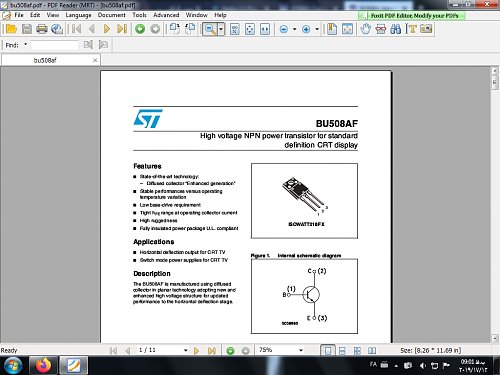Image resolution: width=500 pixels, height=375 pixels.
Task: Toggle continuous page layout in the status bar
Action: (x=342, y=351)
